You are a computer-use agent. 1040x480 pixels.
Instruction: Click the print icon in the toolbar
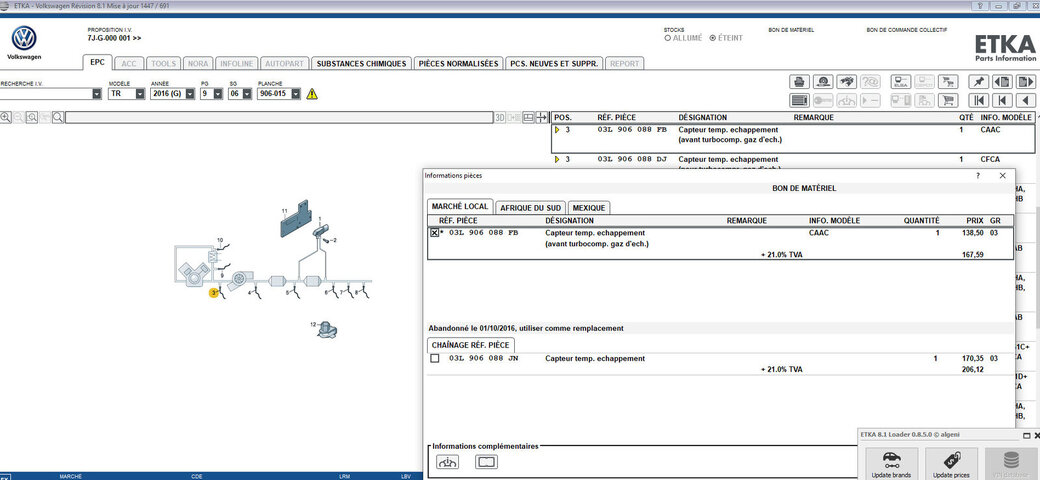pyautogui.click(x=799, y=82)
